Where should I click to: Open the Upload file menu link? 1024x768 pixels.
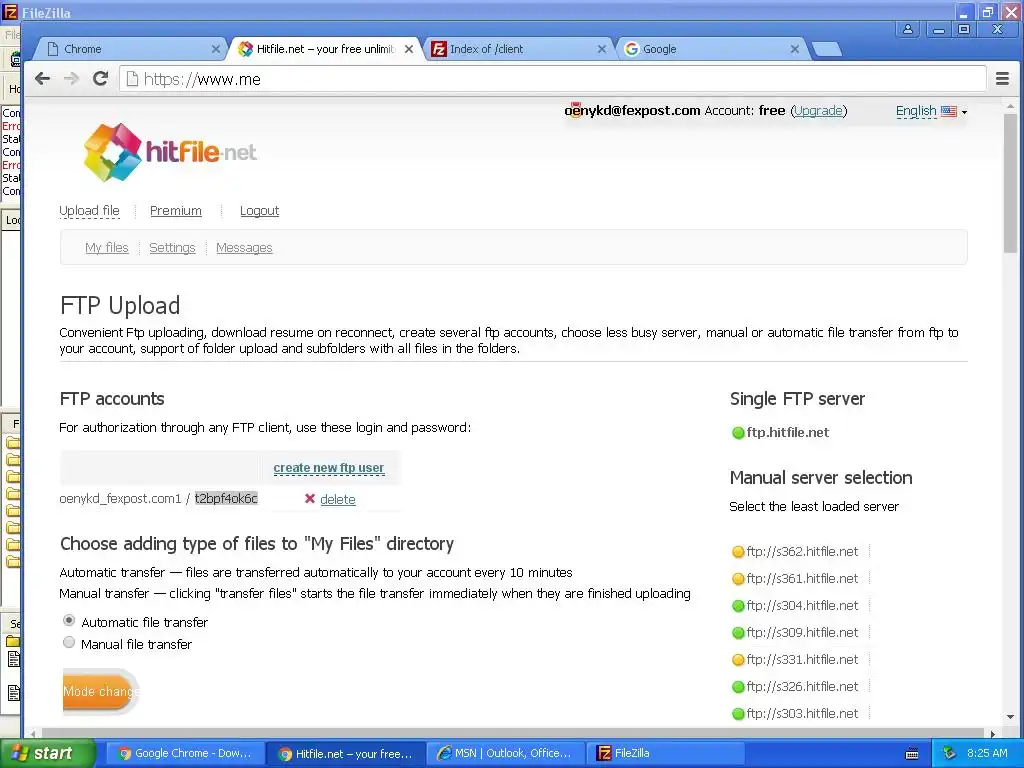tap(89, 210)
